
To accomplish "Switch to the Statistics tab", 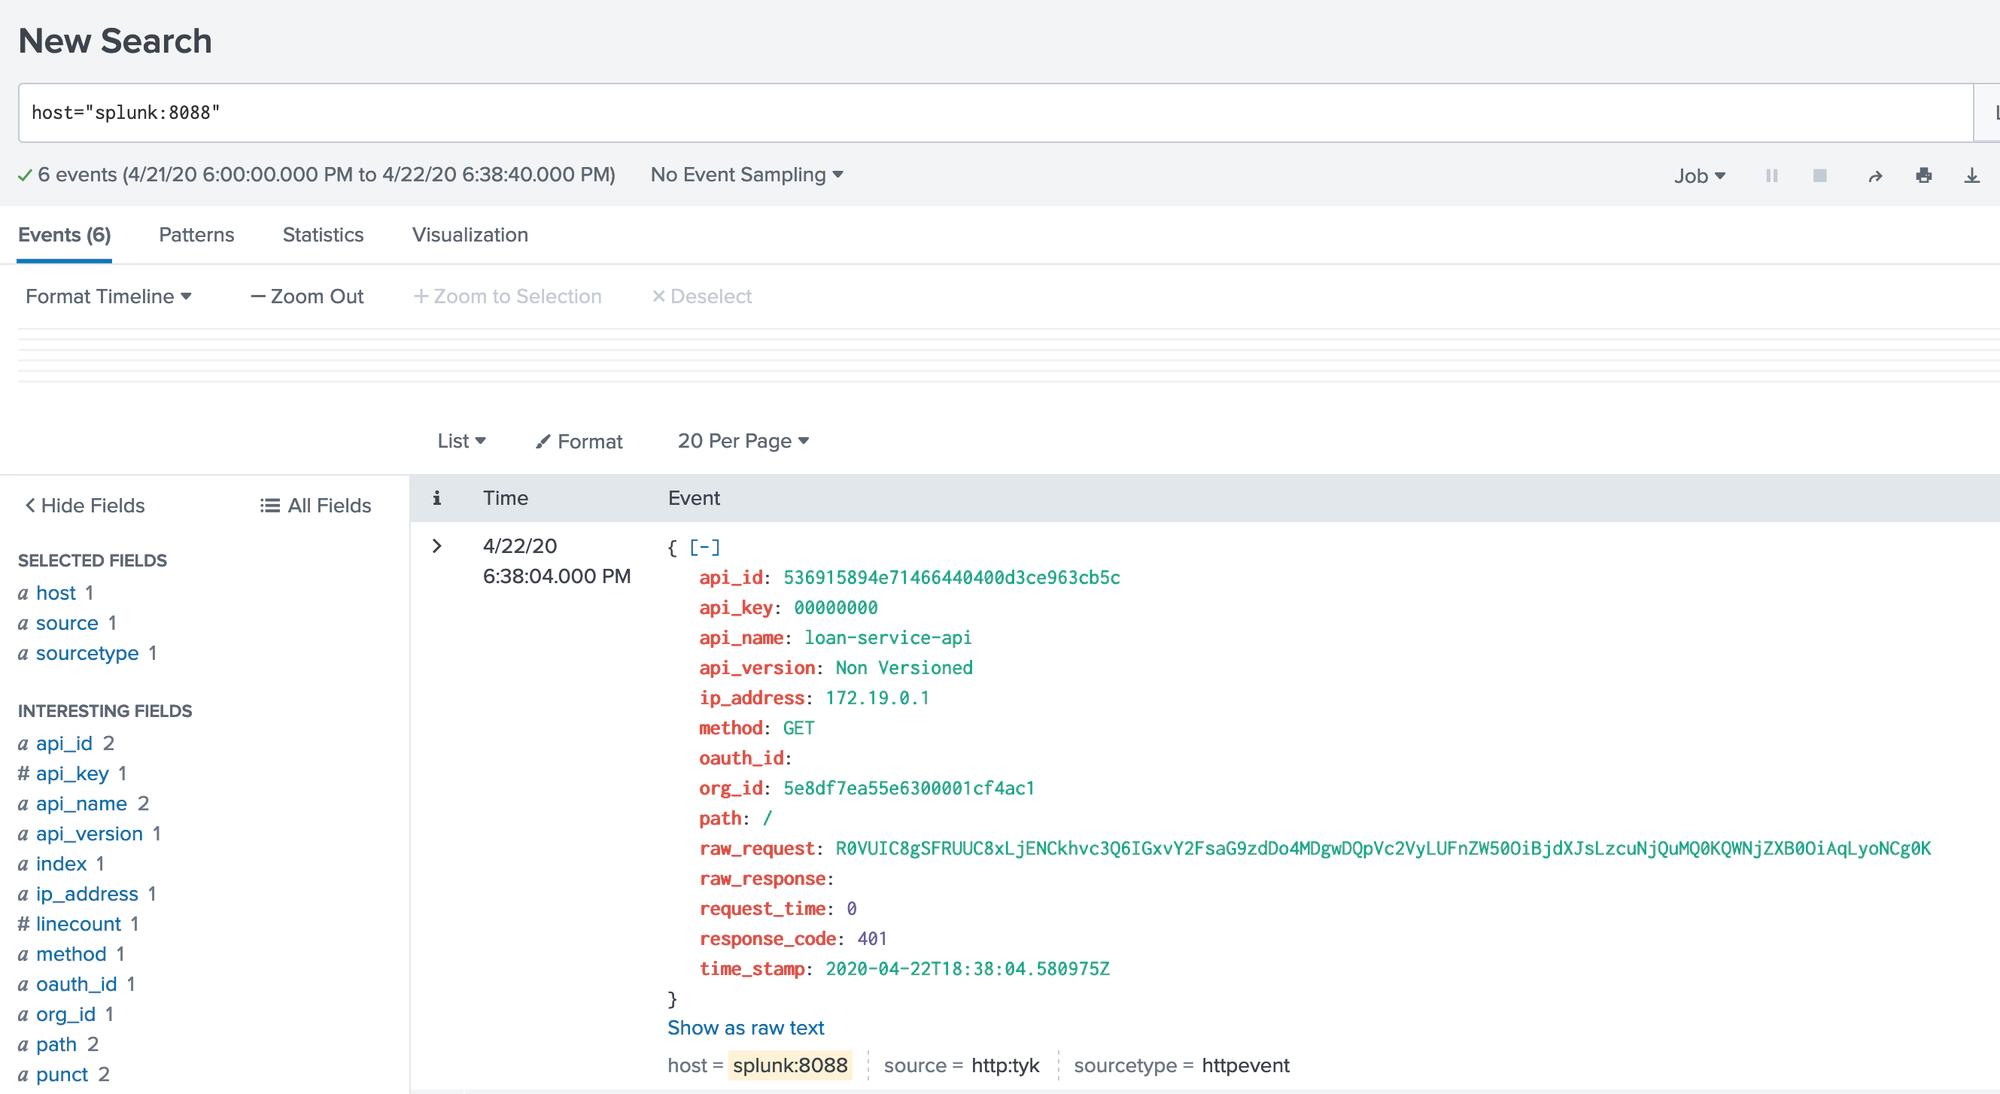I will tap(323, 234).
